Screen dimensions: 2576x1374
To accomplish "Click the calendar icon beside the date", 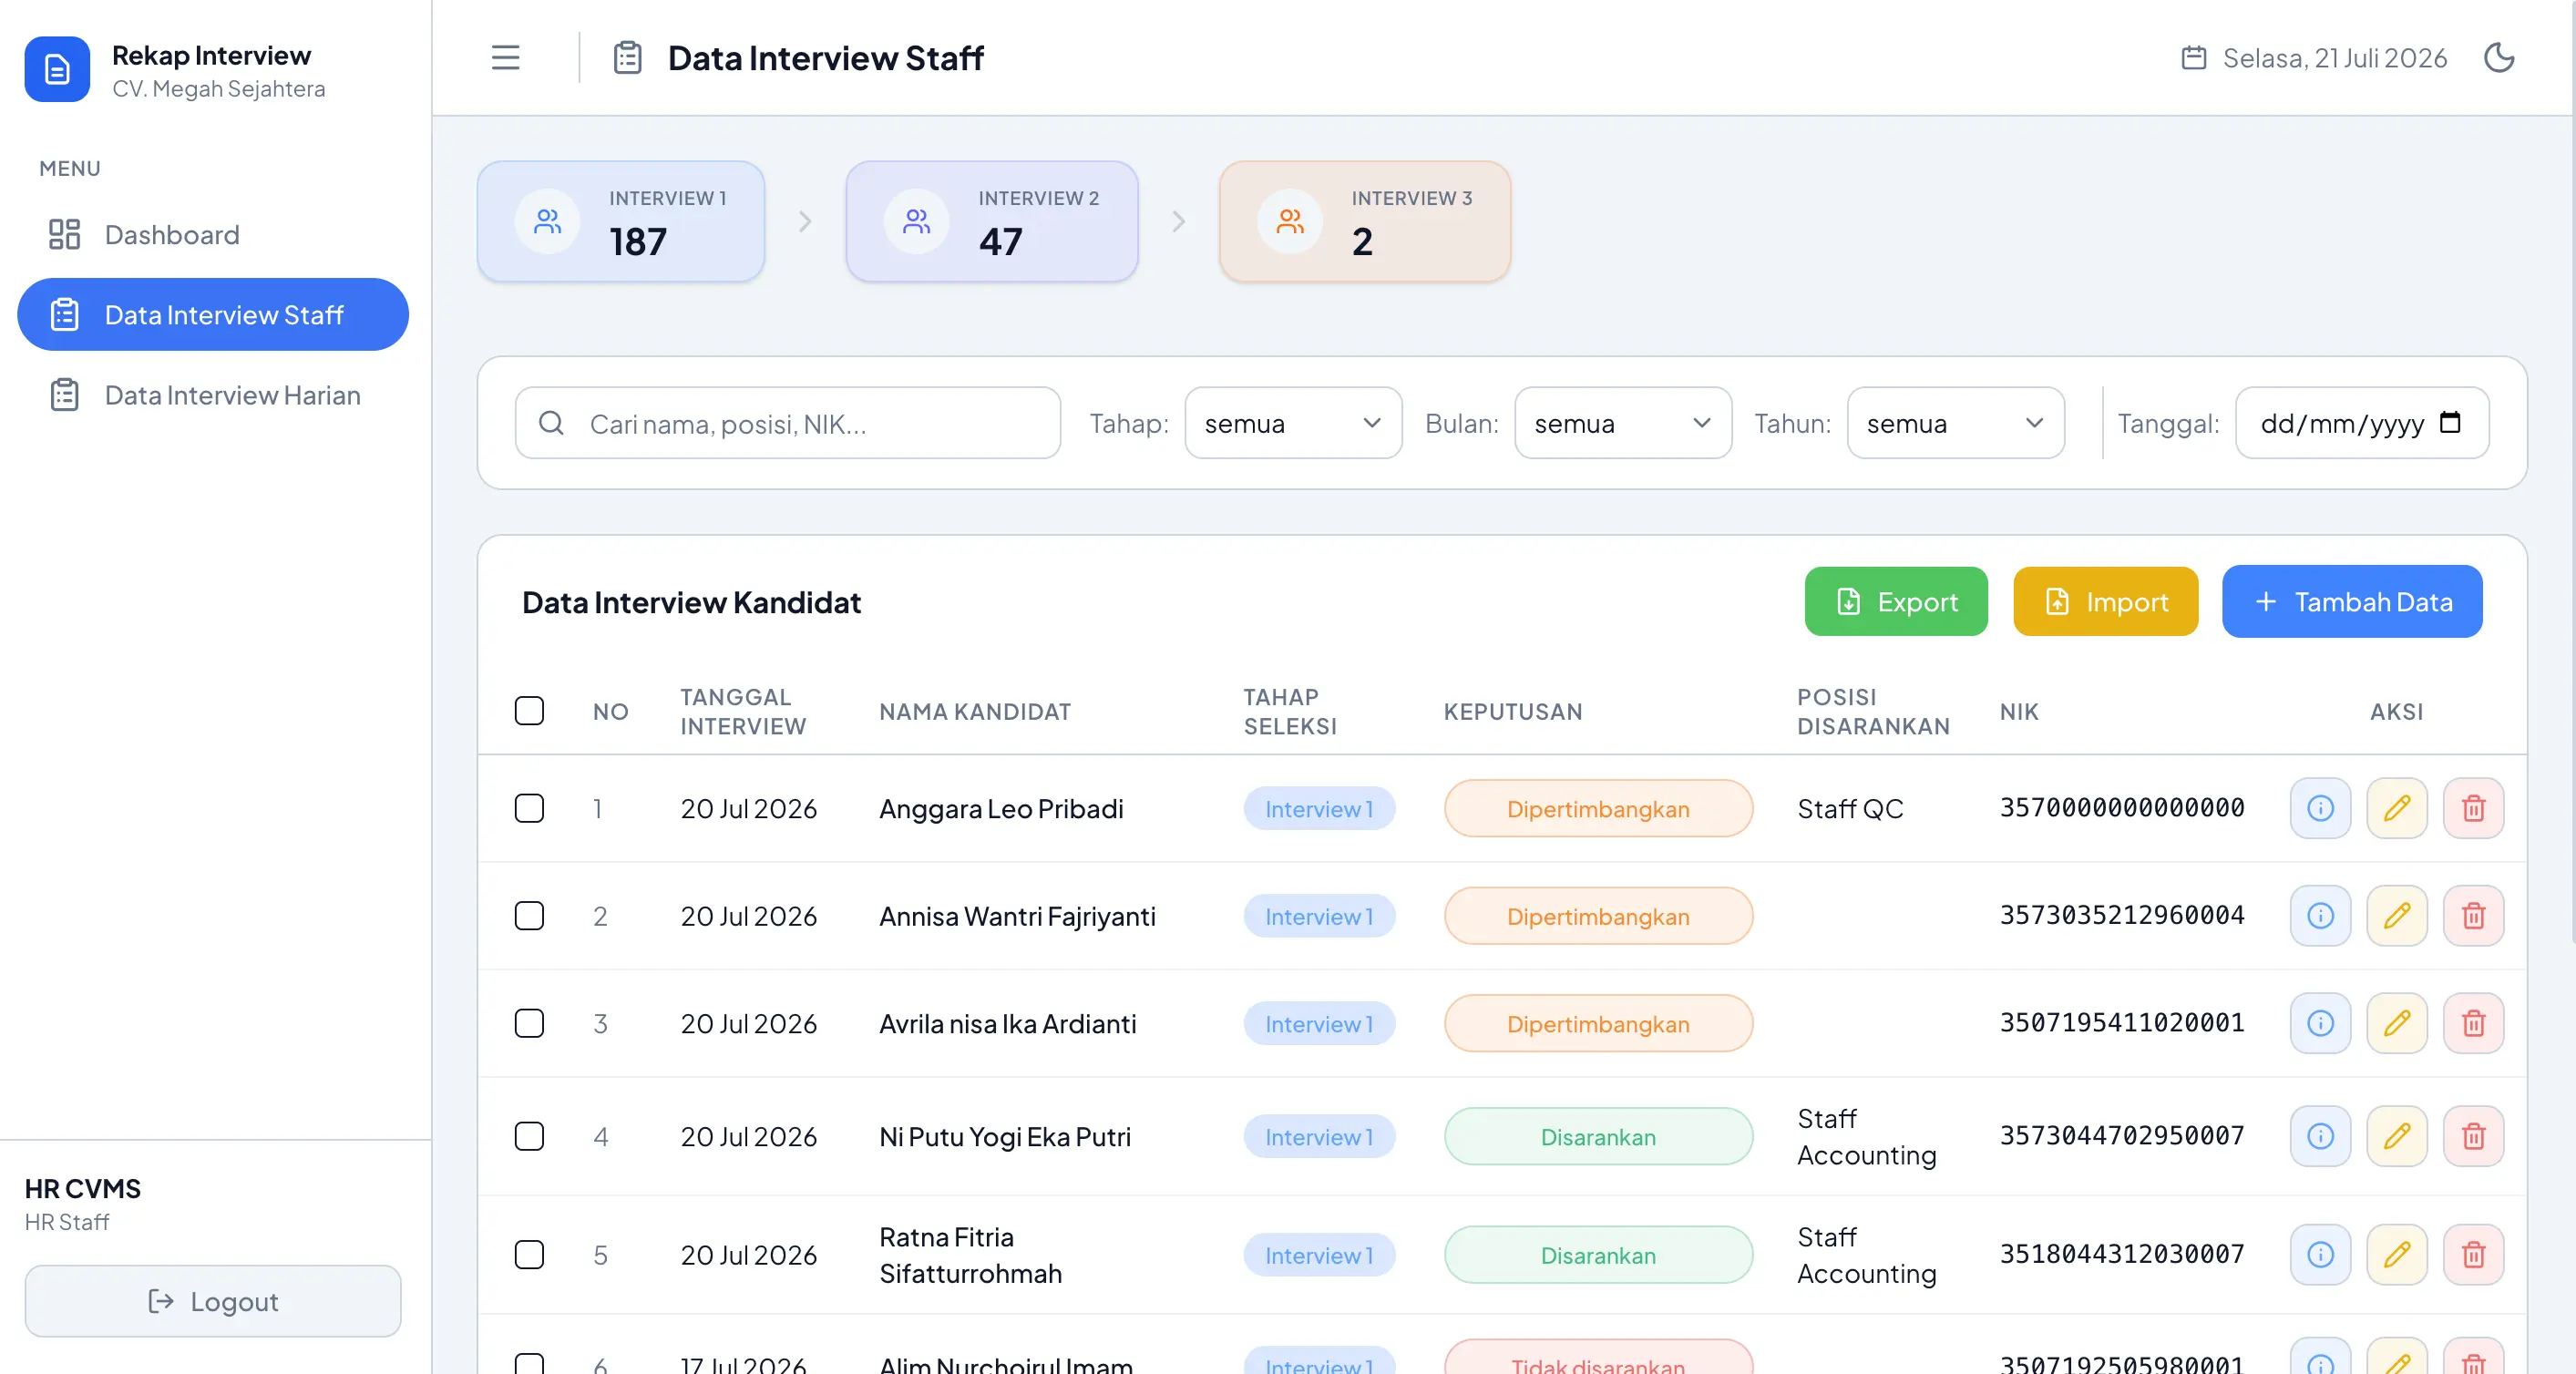I will click(2193, 58).
